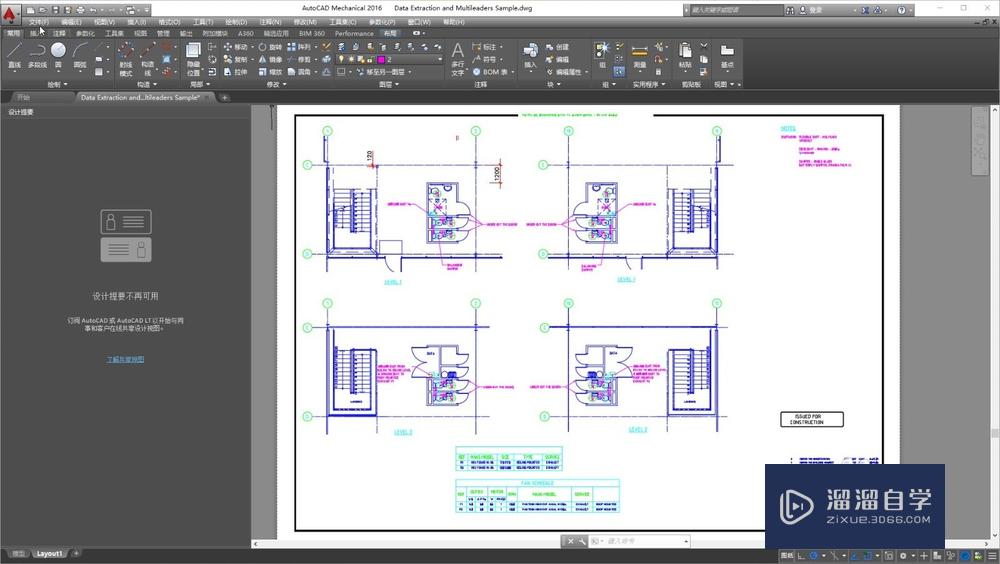Click the Create block (创建) button
The image size is (1000, 564).
tap(557, 47)
